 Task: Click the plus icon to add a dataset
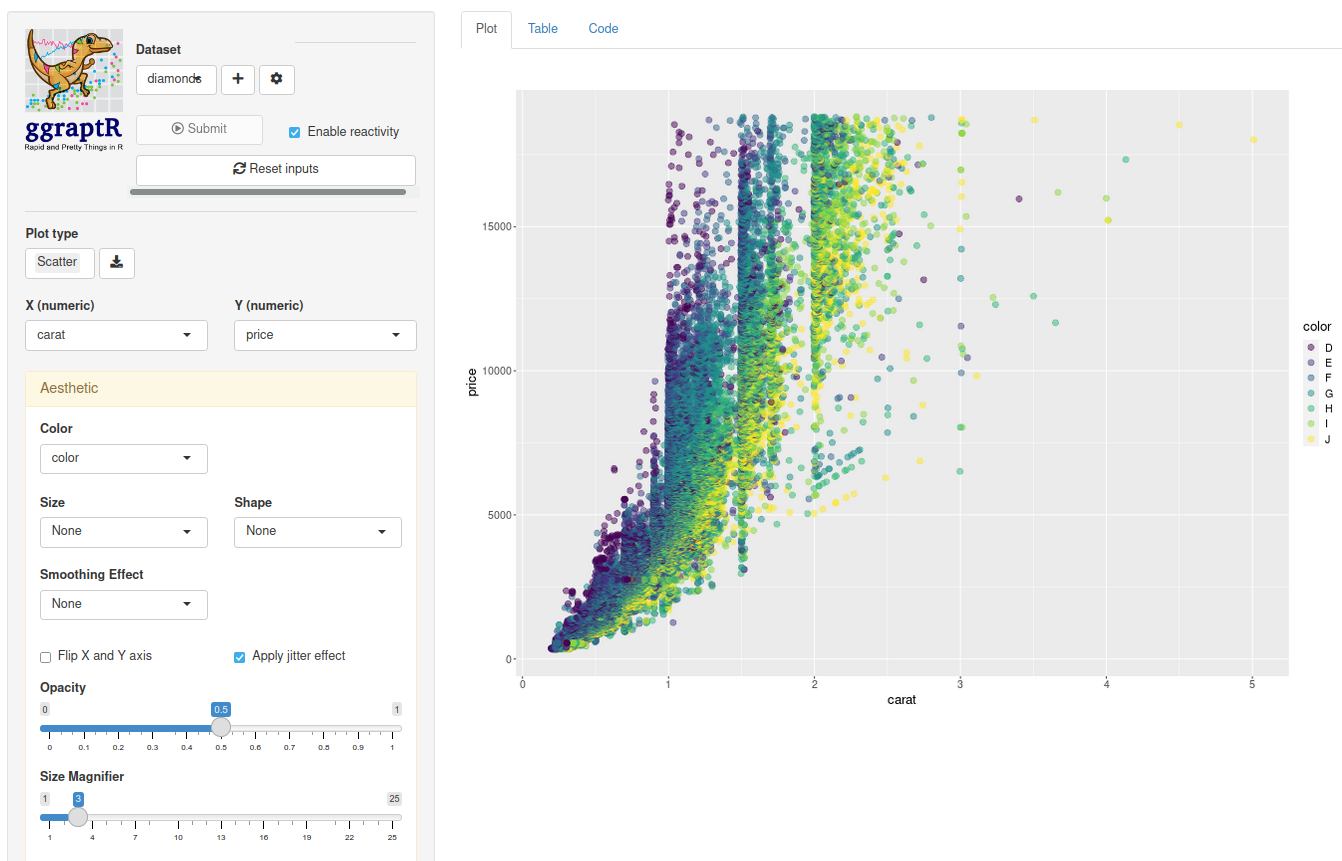237,79
